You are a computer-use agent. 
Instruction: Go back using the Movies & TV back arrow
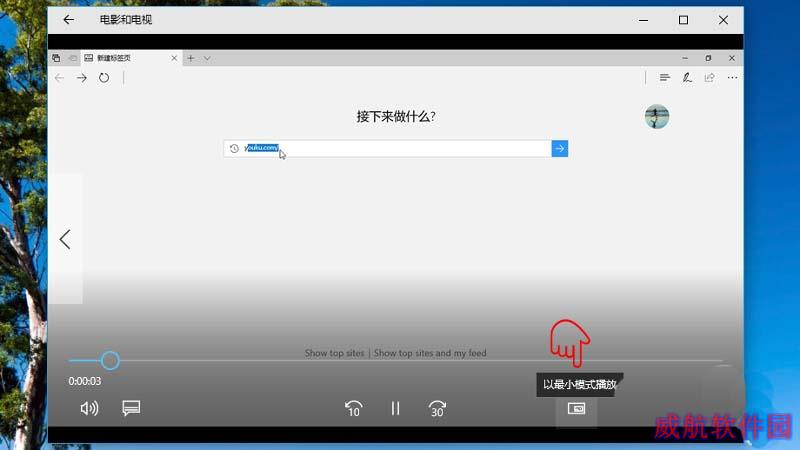[x=68, y=20]
